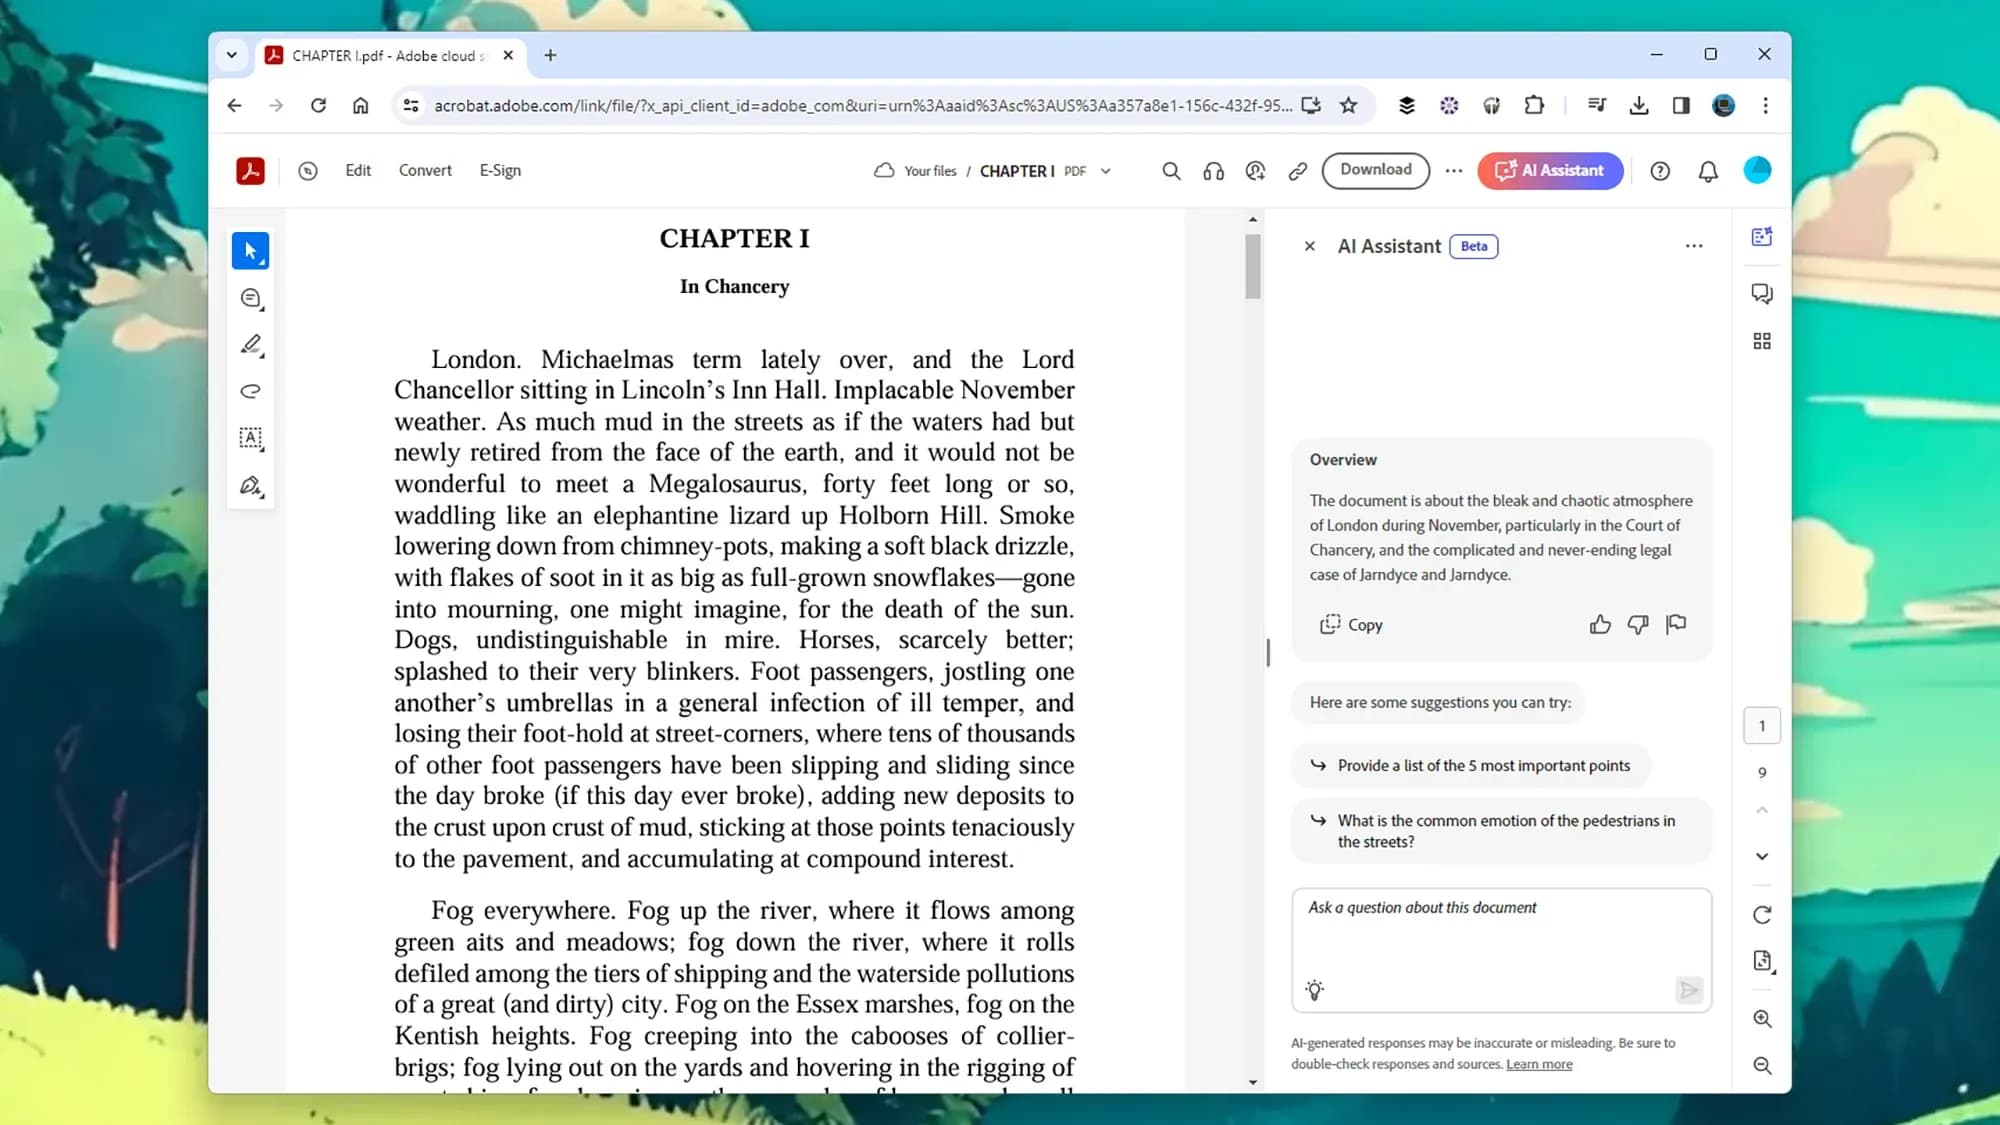Select the add text box tool
2000x1125 pixels.
(250, 438)
